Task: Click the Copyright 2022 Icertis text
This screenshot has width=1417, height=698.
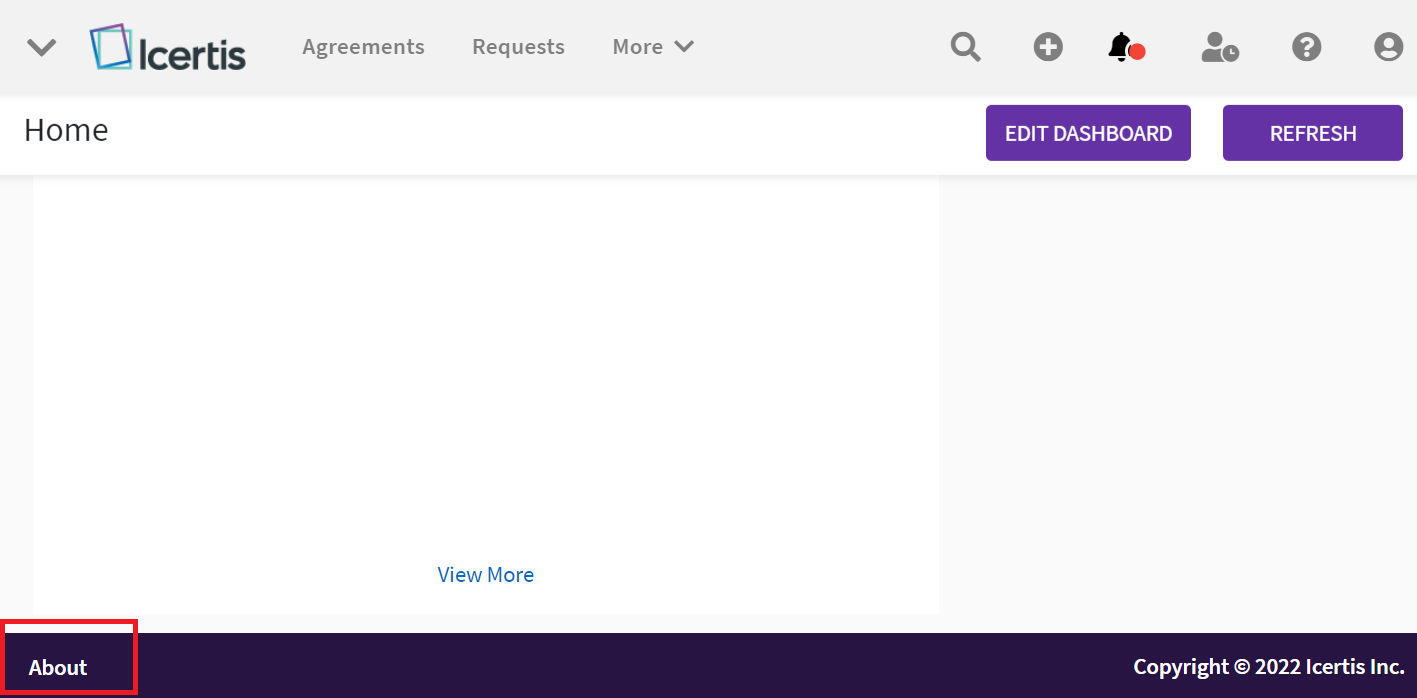Action: coord(1268,667)
